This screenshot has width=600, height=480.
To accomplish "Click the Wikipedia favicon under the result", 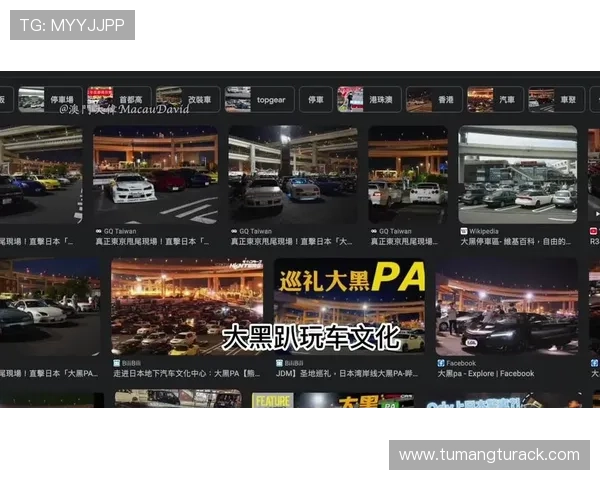I will tap(464, 231).
